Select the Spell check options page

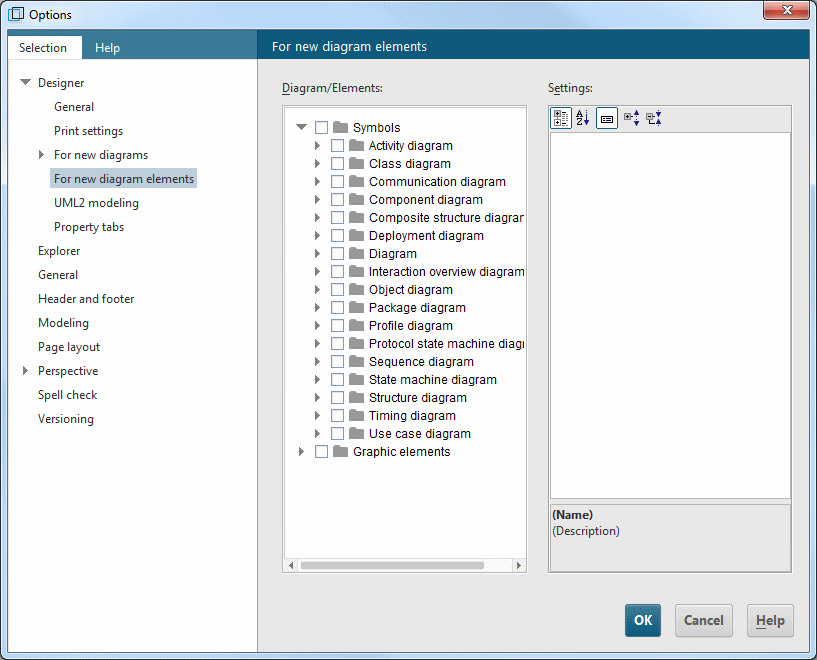67,394
